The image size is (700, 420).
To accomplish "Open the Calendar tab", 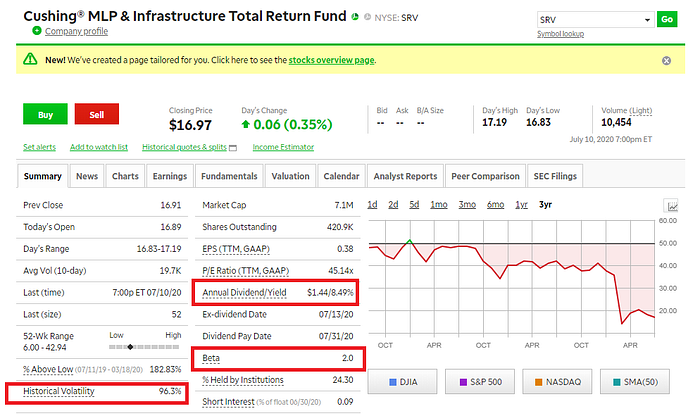I will pyautogui.click(x=341, y=176).
